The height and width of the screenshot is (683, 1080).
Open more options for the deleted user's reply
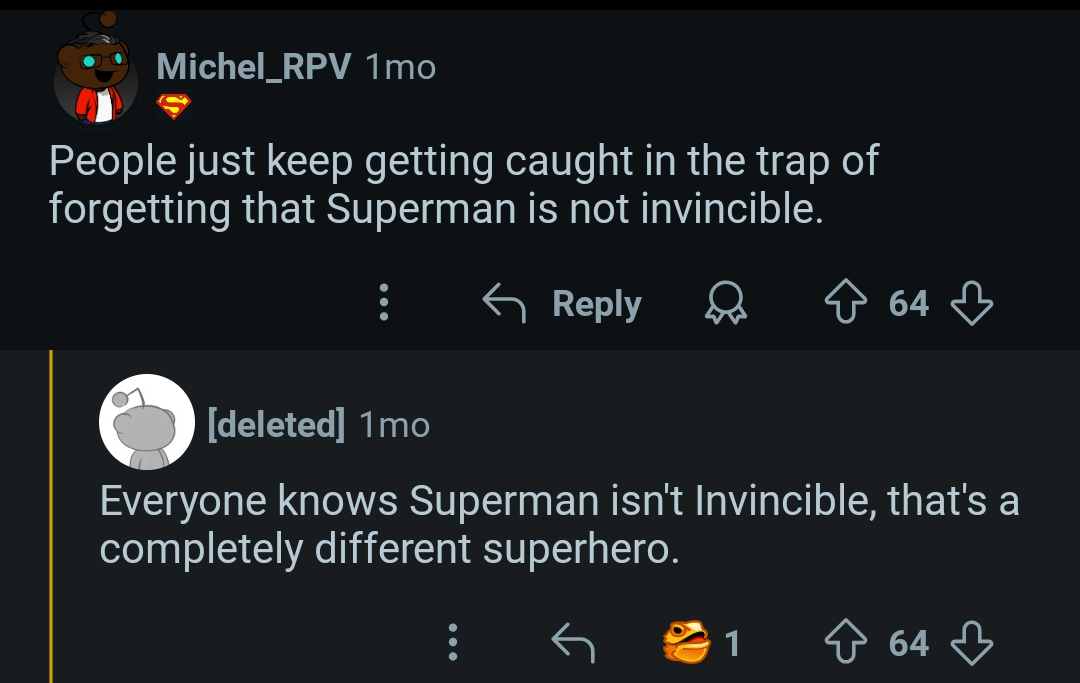point(452,643)
